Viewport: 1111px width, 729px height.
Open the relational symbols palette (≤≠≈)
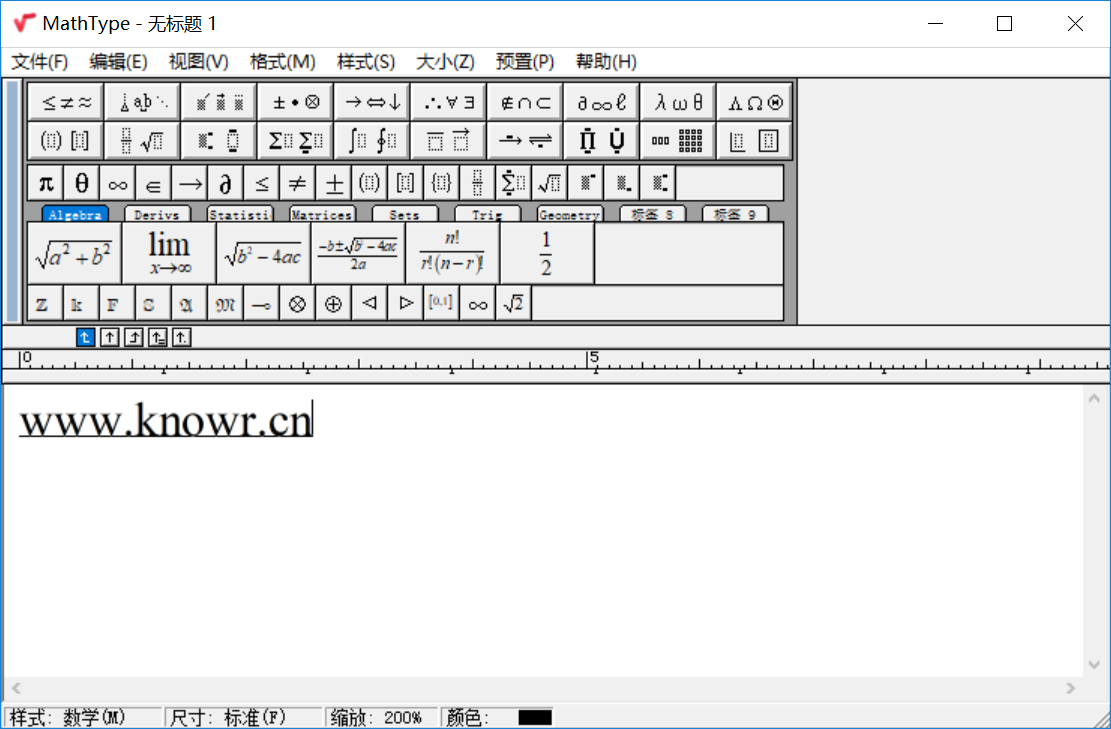point(66,102)
